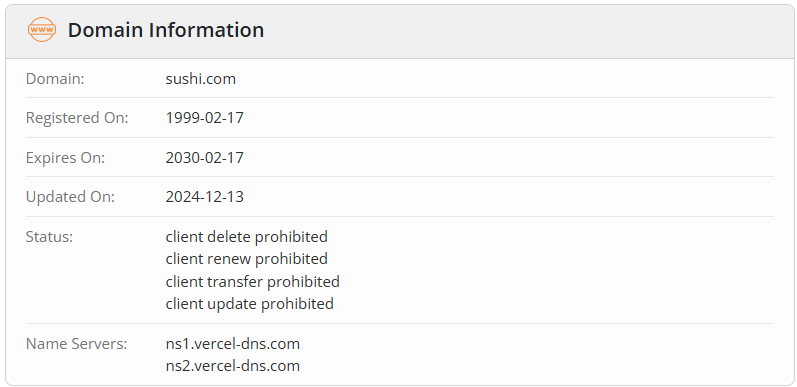Screen dimensions: 797x387
Task: Select the ns2.vercel-dns.com name server
Action: click(x=233, y=366)
